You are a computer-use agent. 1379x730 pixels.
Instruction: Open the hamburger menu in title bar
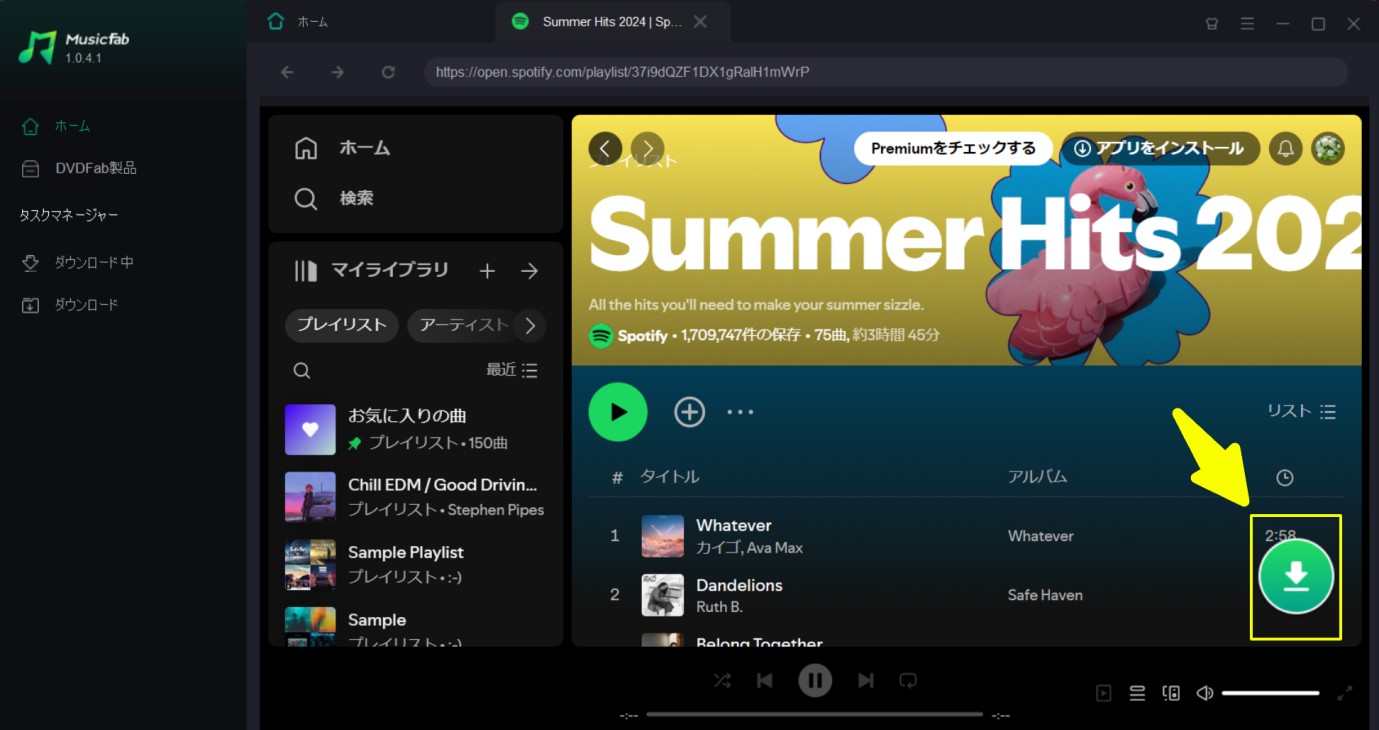[1247, 23]
